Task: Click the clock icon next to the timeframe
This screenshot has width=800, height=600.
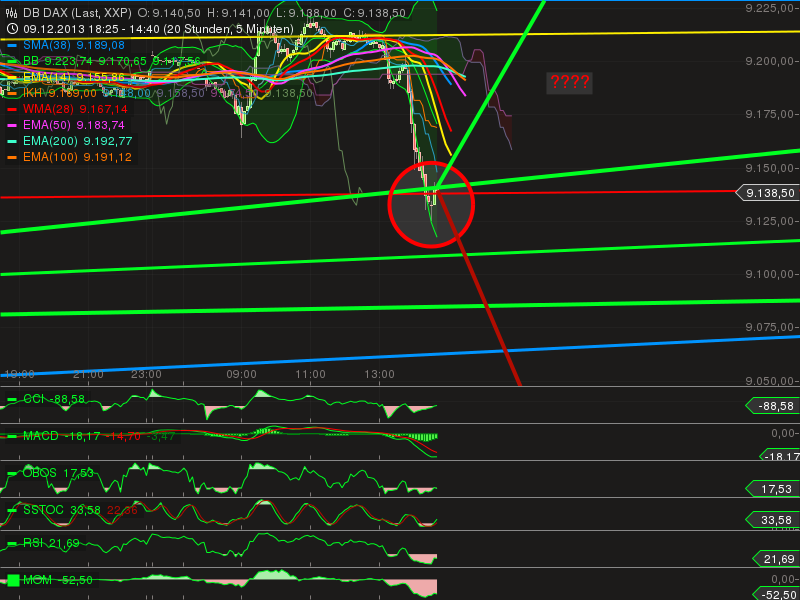Action: (10, 29)
